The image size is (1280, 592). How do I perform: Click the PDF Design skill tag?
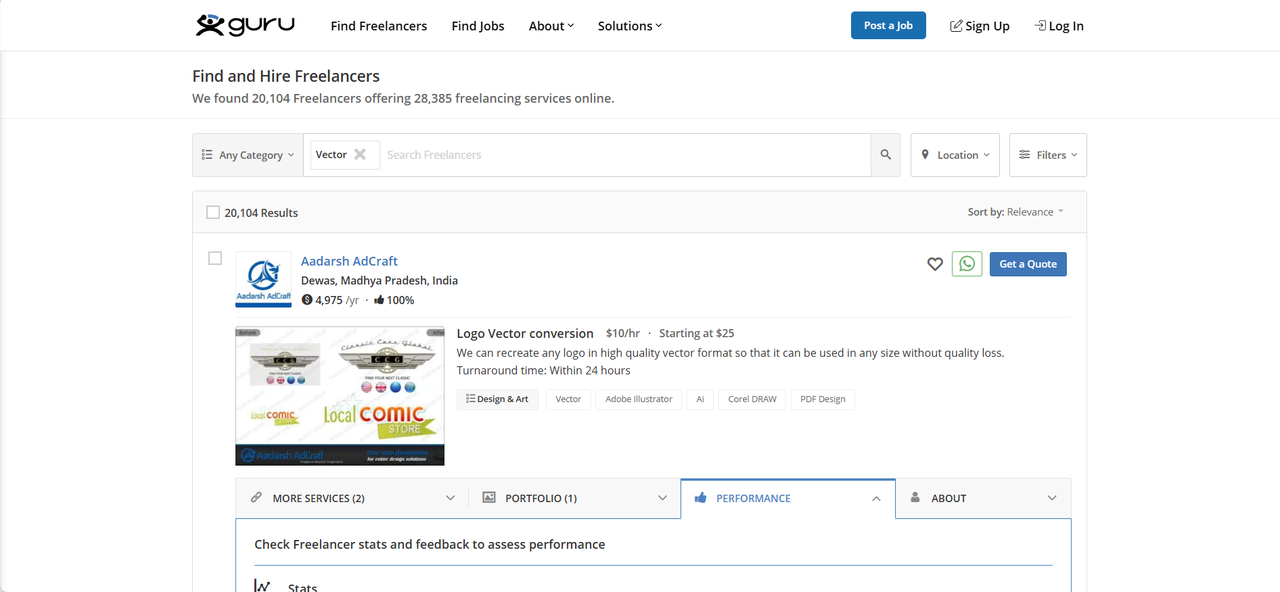click(823, 399)
